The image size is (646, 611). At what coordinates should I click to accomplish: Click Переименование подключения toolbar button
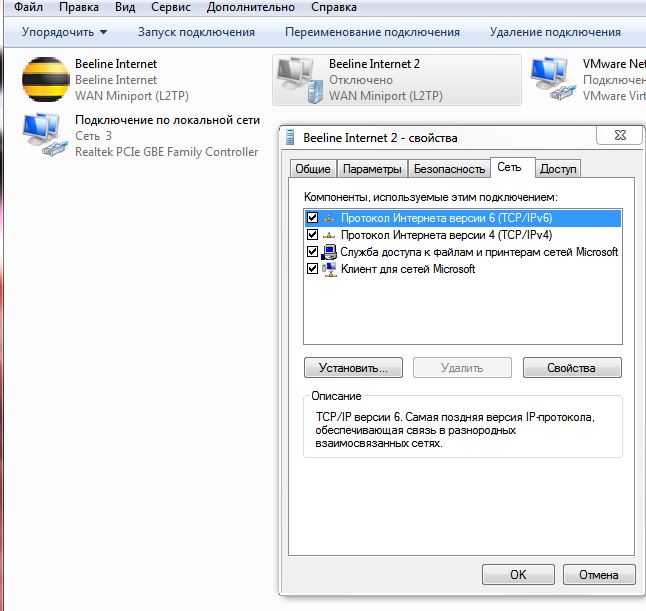(x=372, y=32)
